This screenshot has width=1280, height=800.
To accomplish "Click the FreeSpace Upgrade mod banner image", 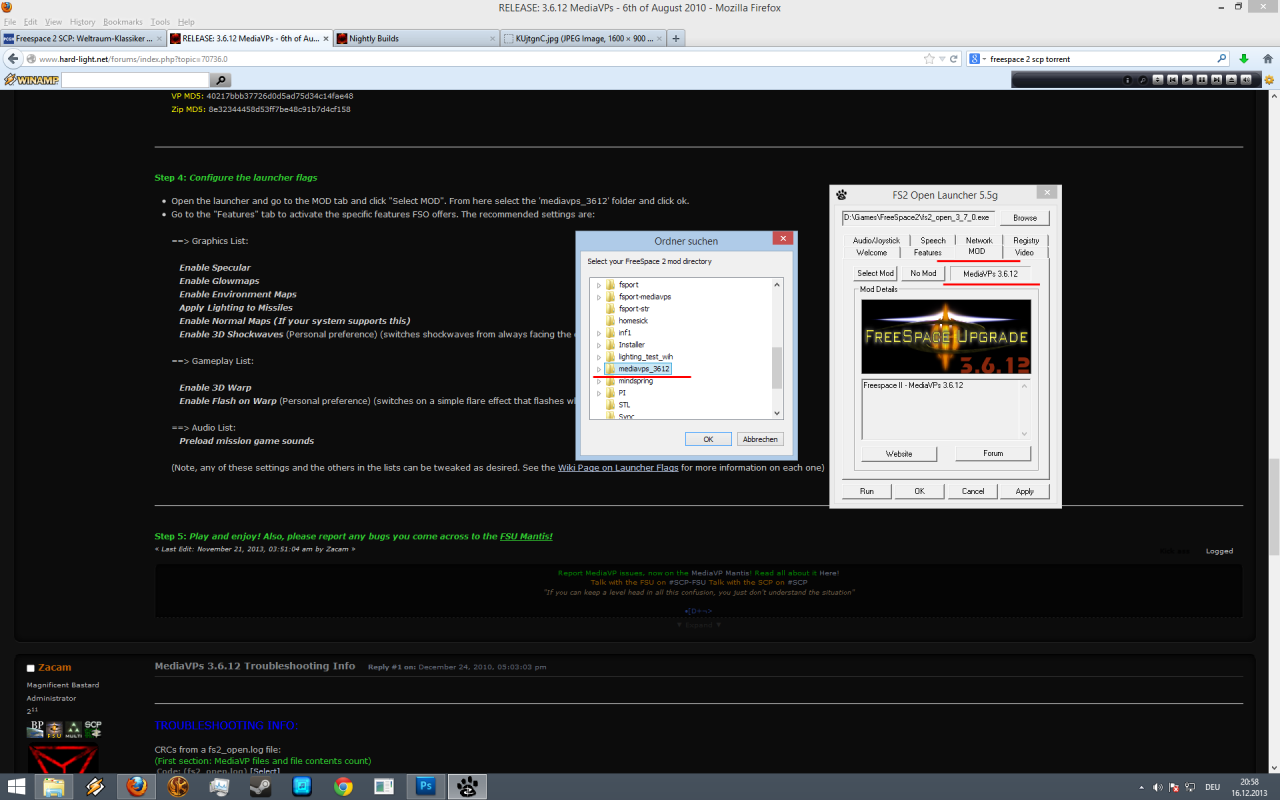I will click(945, 337).
